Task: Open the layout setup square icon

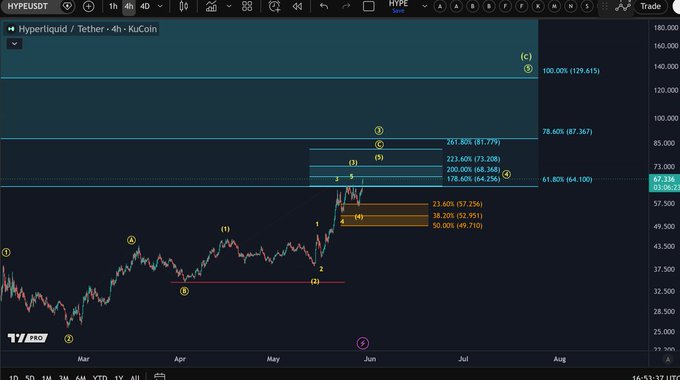Action: (369, 6)
